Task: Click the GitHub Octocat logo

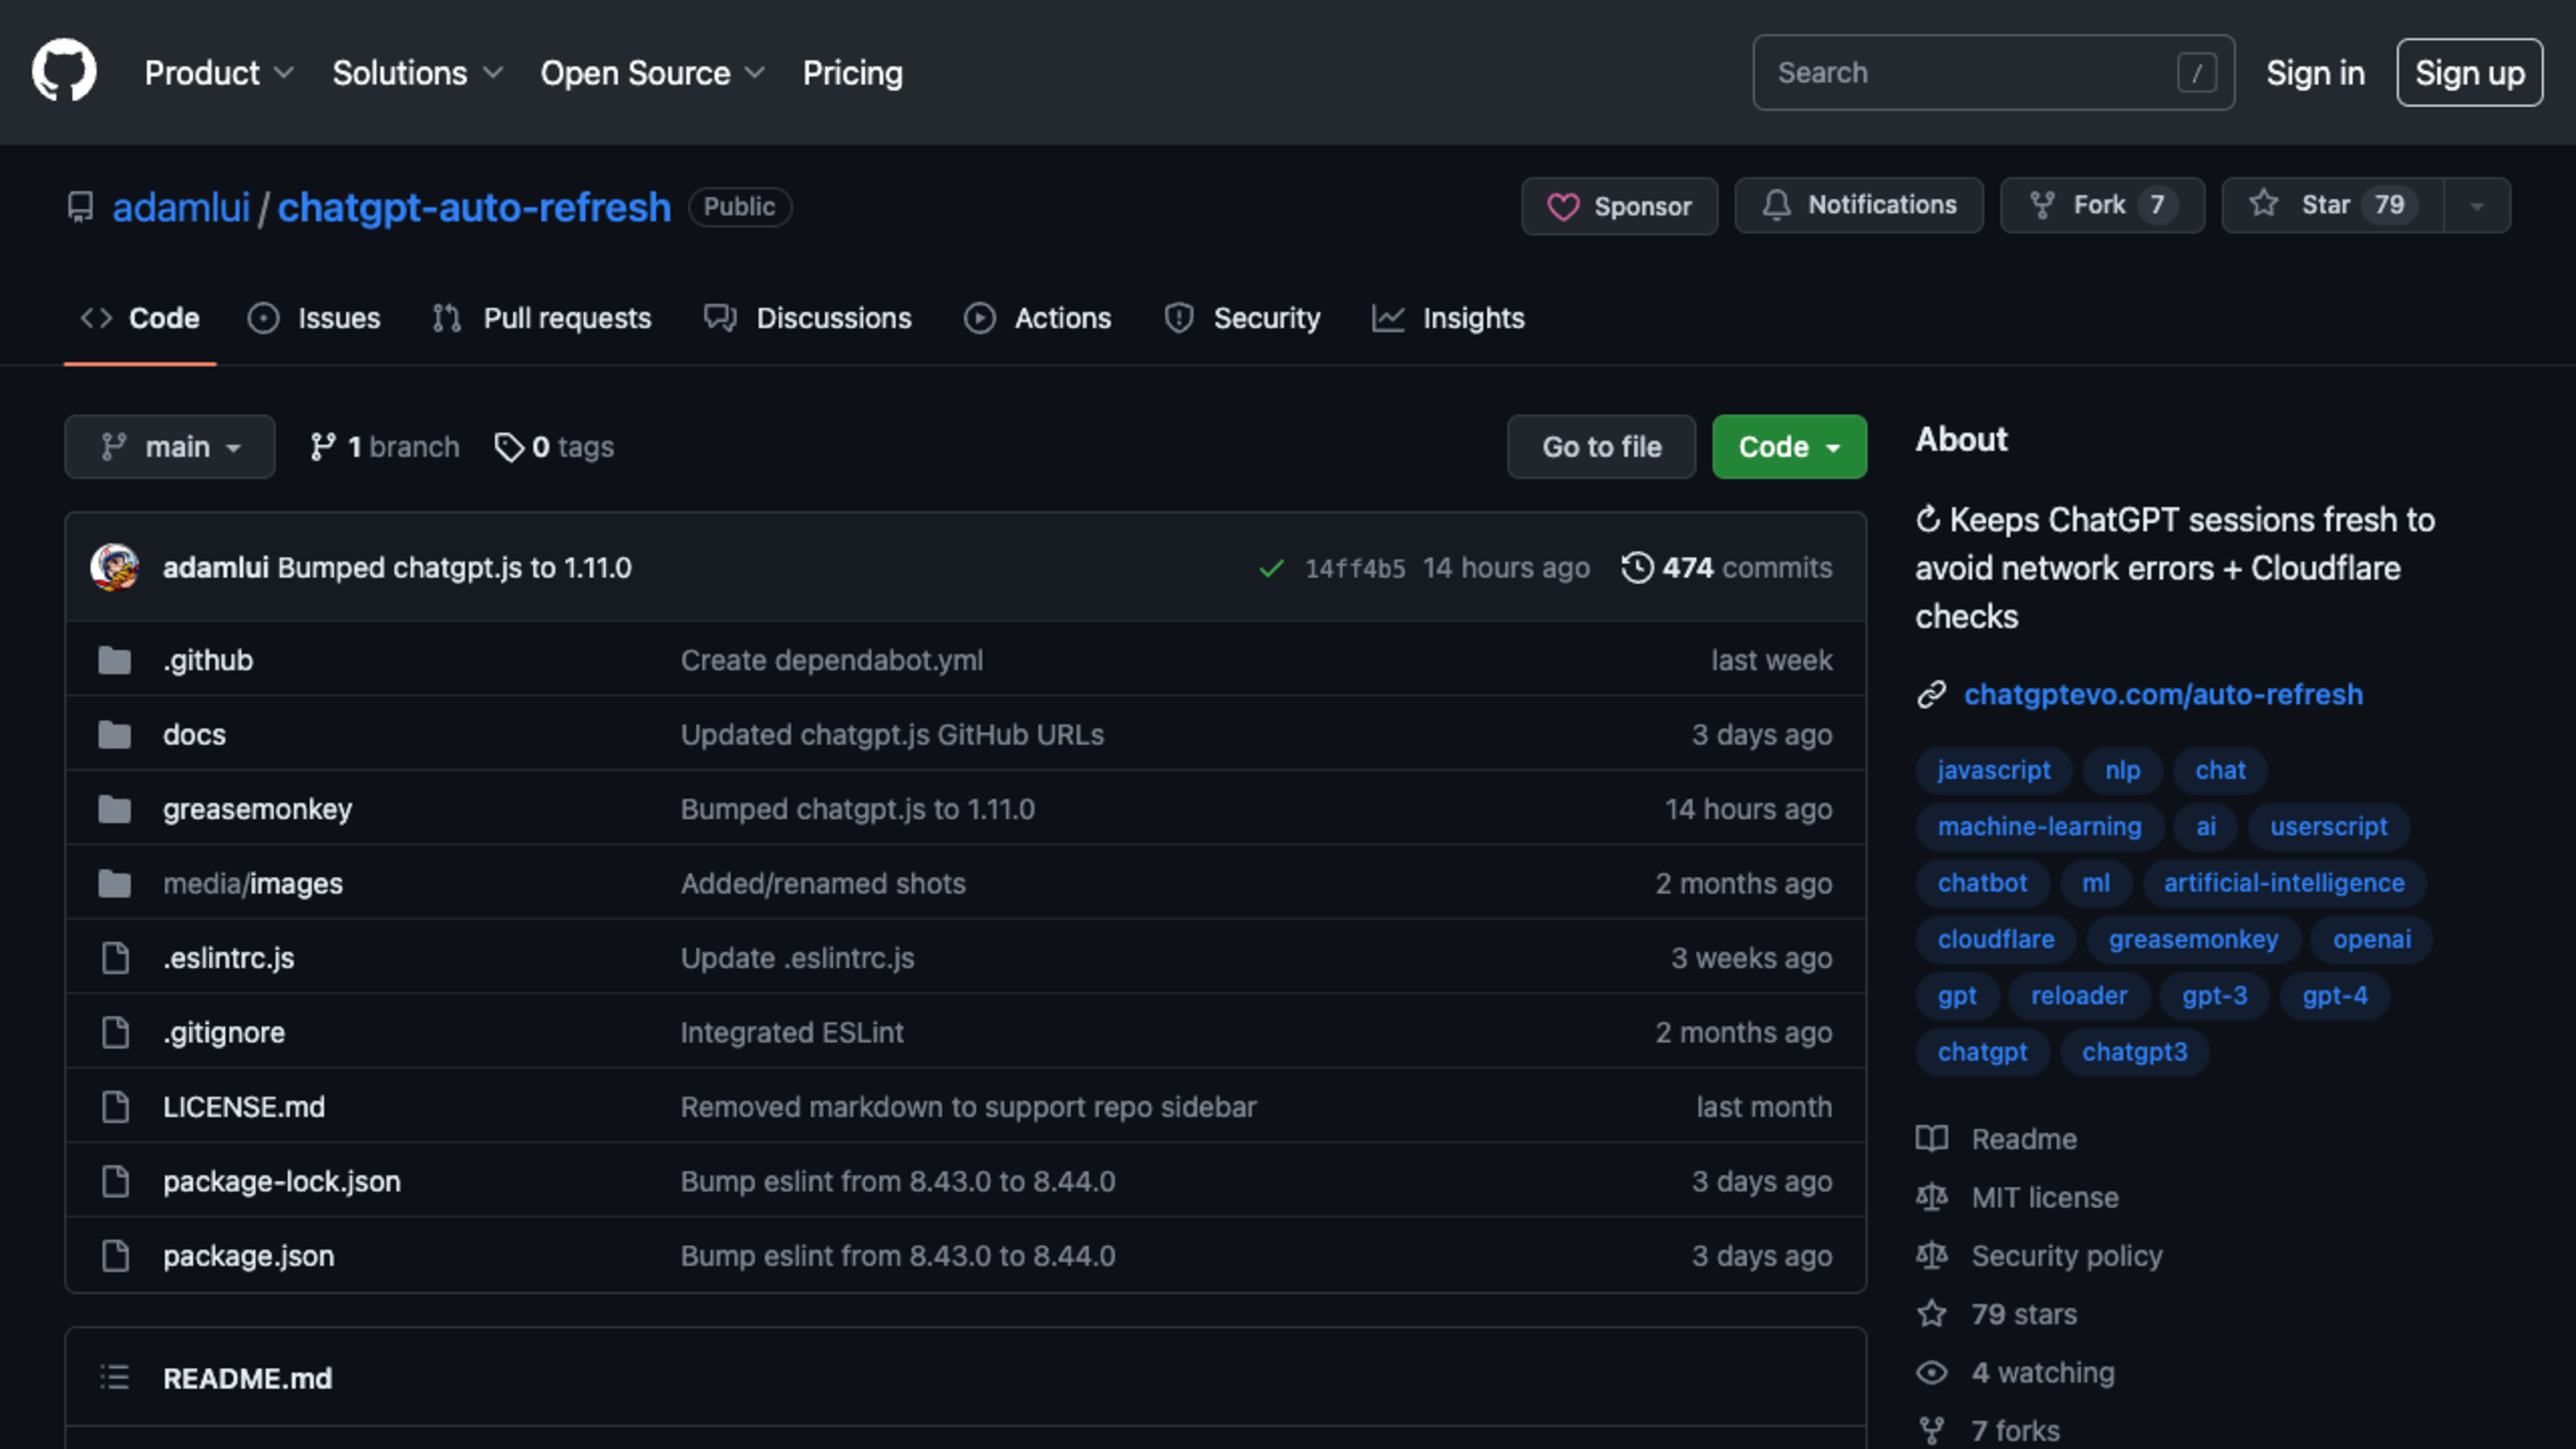Action: tap(64, 71)
